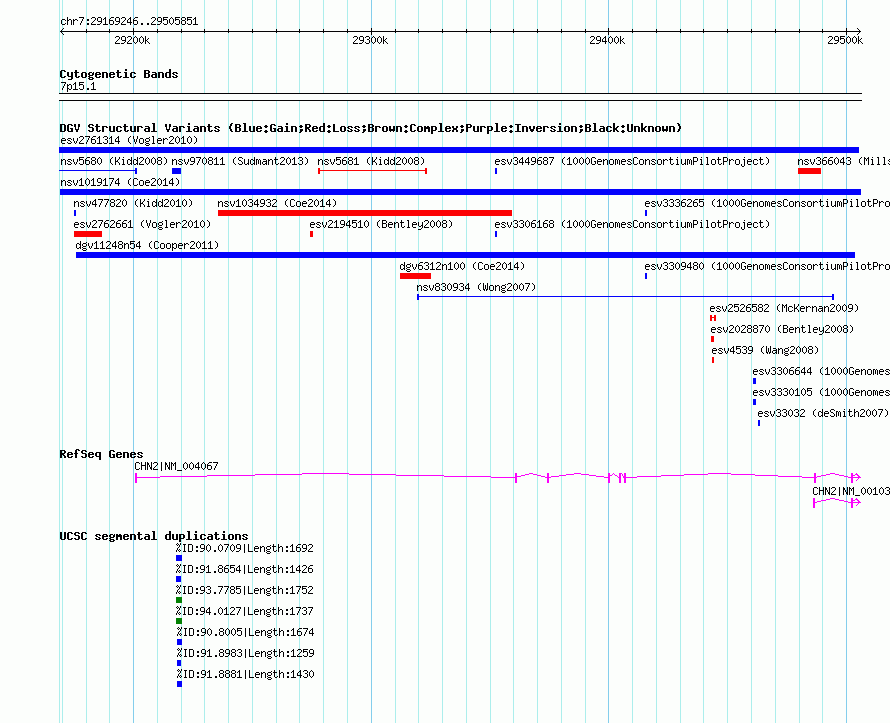The height and width of the screenshot is (723, 890).
Task: Click the blue square under %ID:90.0709
Action: [x=179, y=558]
